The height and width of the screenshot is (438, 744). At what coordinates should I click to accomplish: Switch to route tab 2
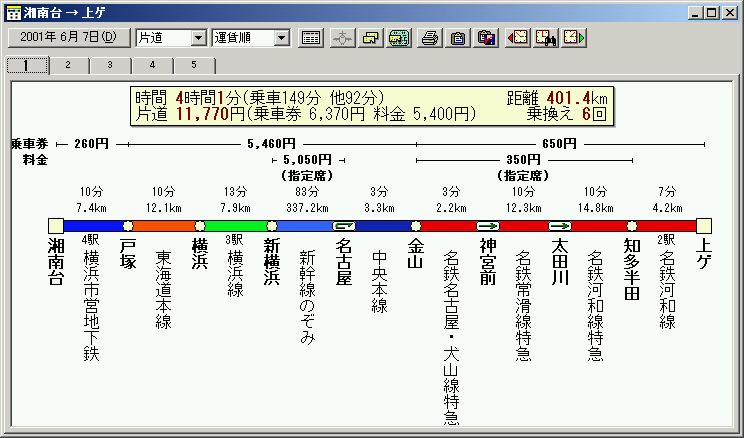[68, 65]
